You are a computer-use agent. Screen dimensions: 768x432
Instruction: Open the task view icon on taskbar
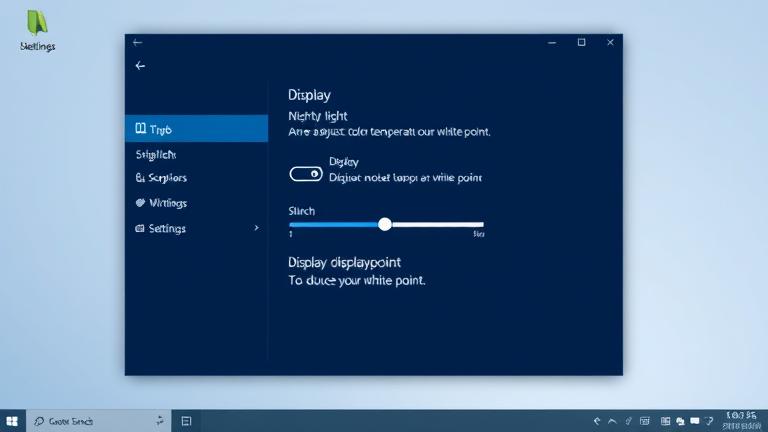[x=186, y=422]
